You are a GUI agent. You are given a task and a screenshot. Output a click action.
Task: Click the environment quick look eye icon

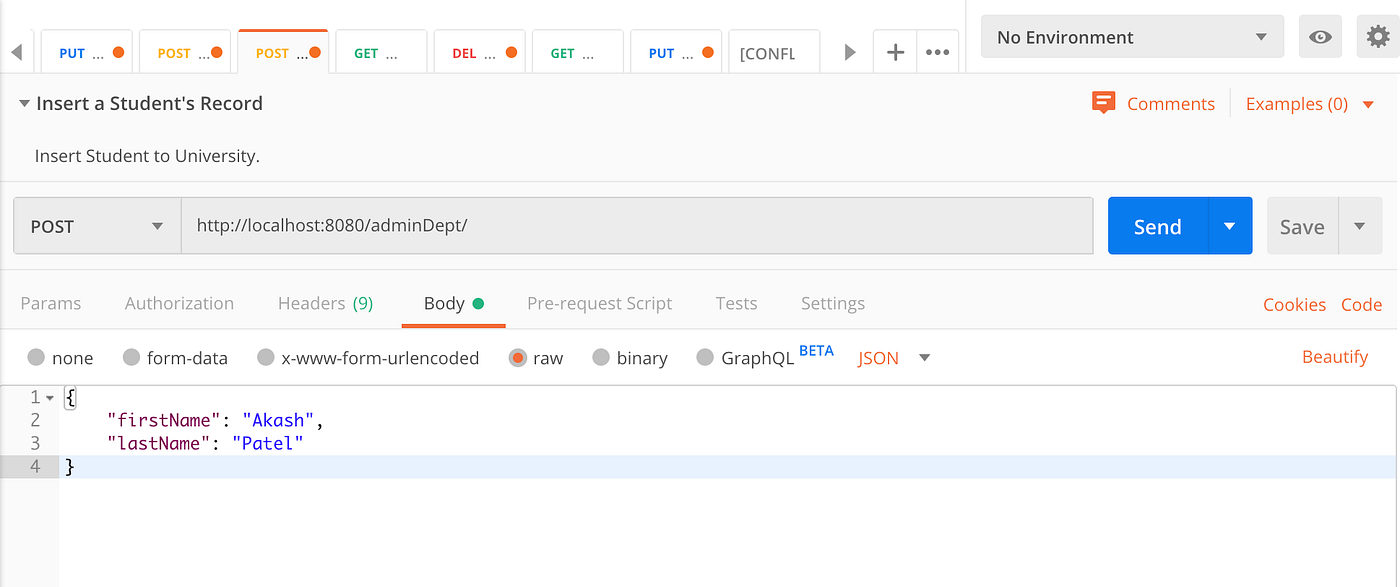[x=1320, y=36]
